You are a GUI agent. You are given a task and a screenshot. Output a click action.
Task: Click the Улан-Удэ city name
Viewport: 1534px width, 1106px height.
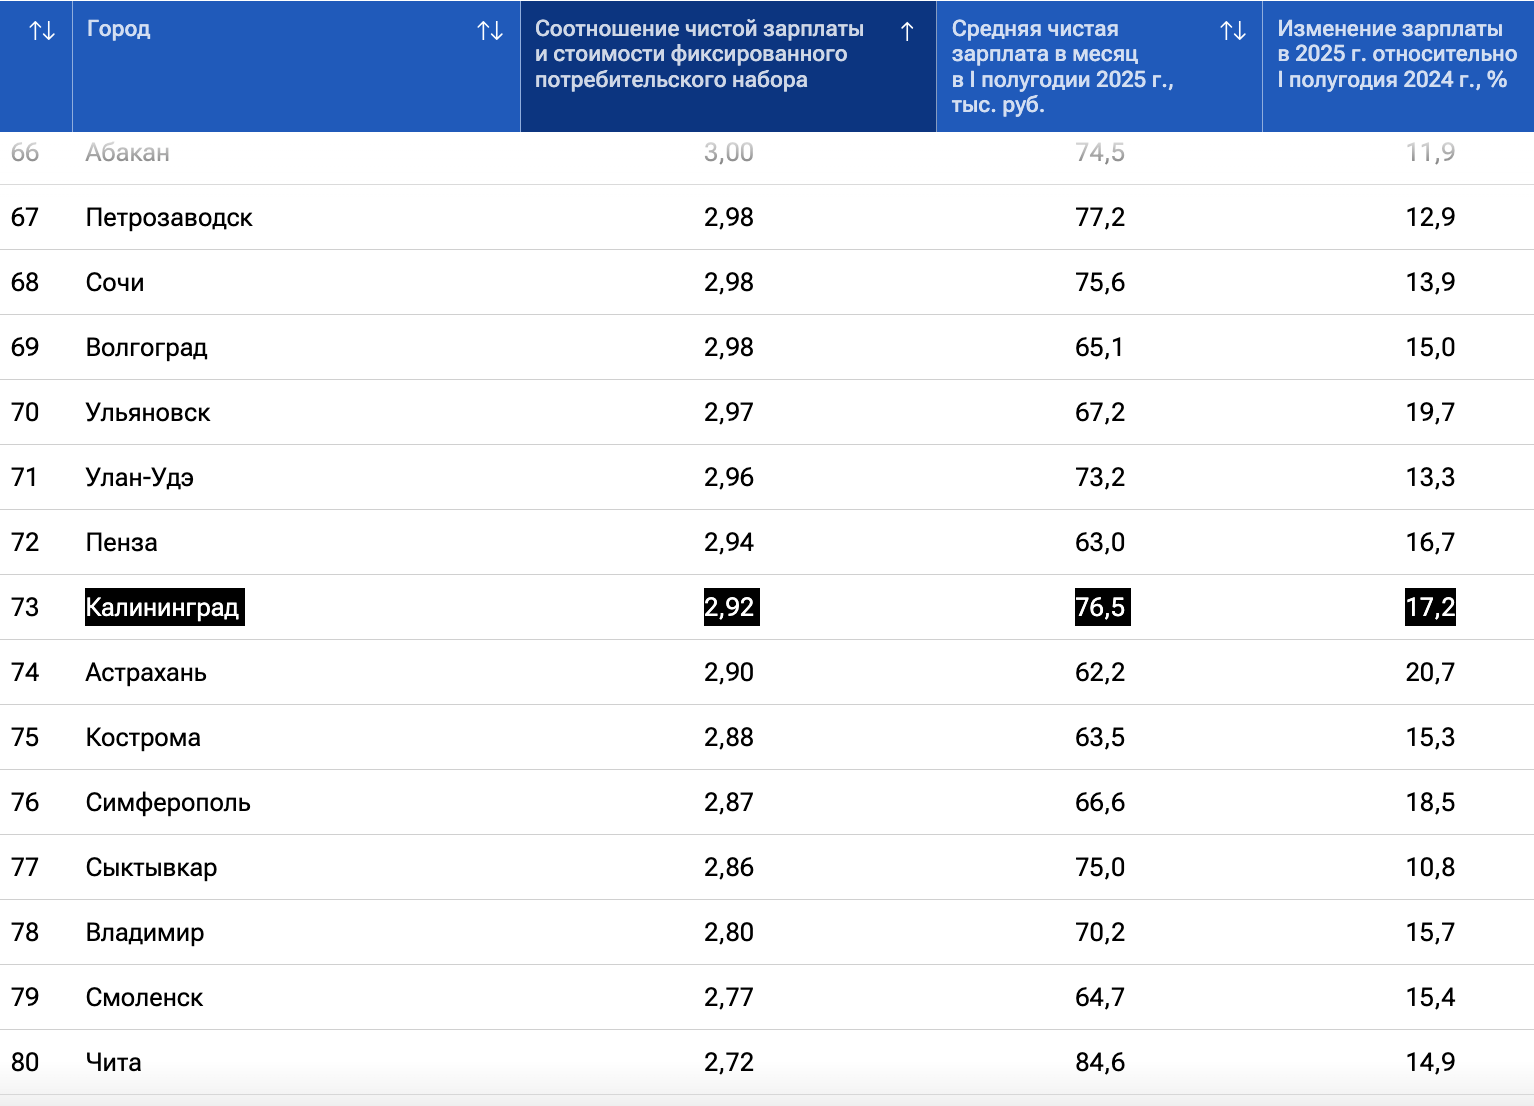pos(139,477)
